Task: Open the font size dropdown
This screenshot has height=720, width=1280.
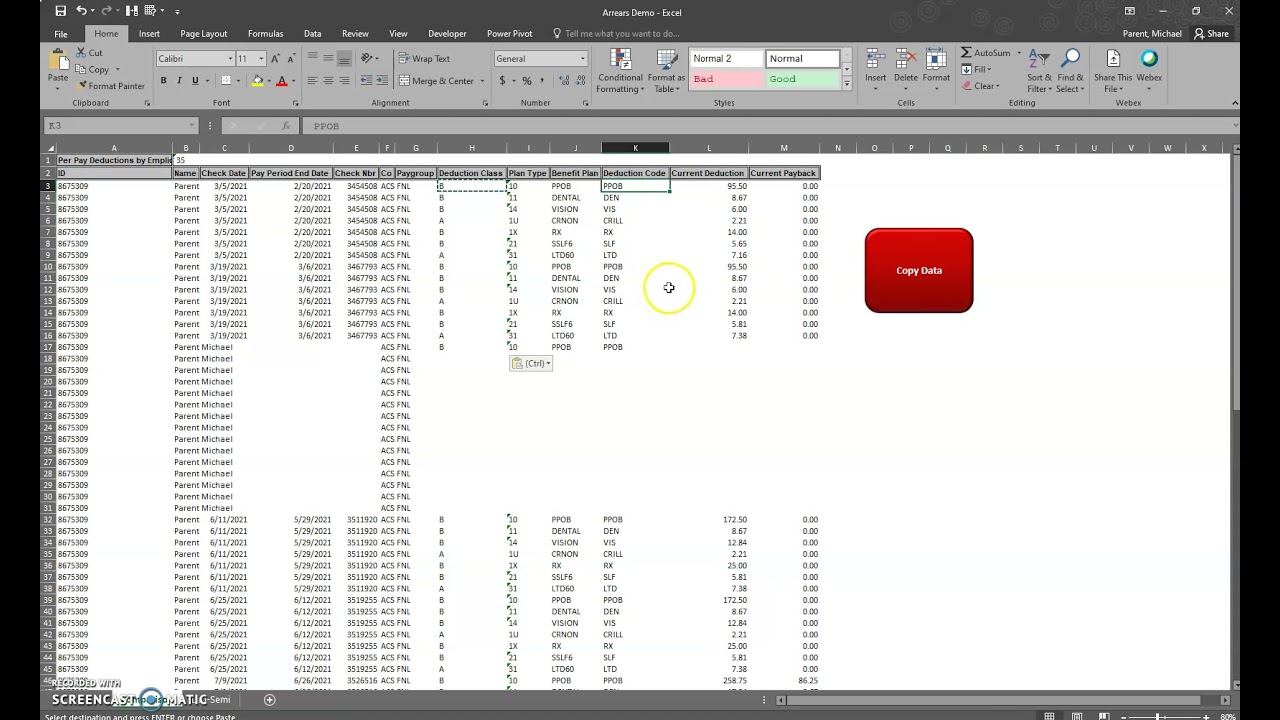Action: (261, 59)
